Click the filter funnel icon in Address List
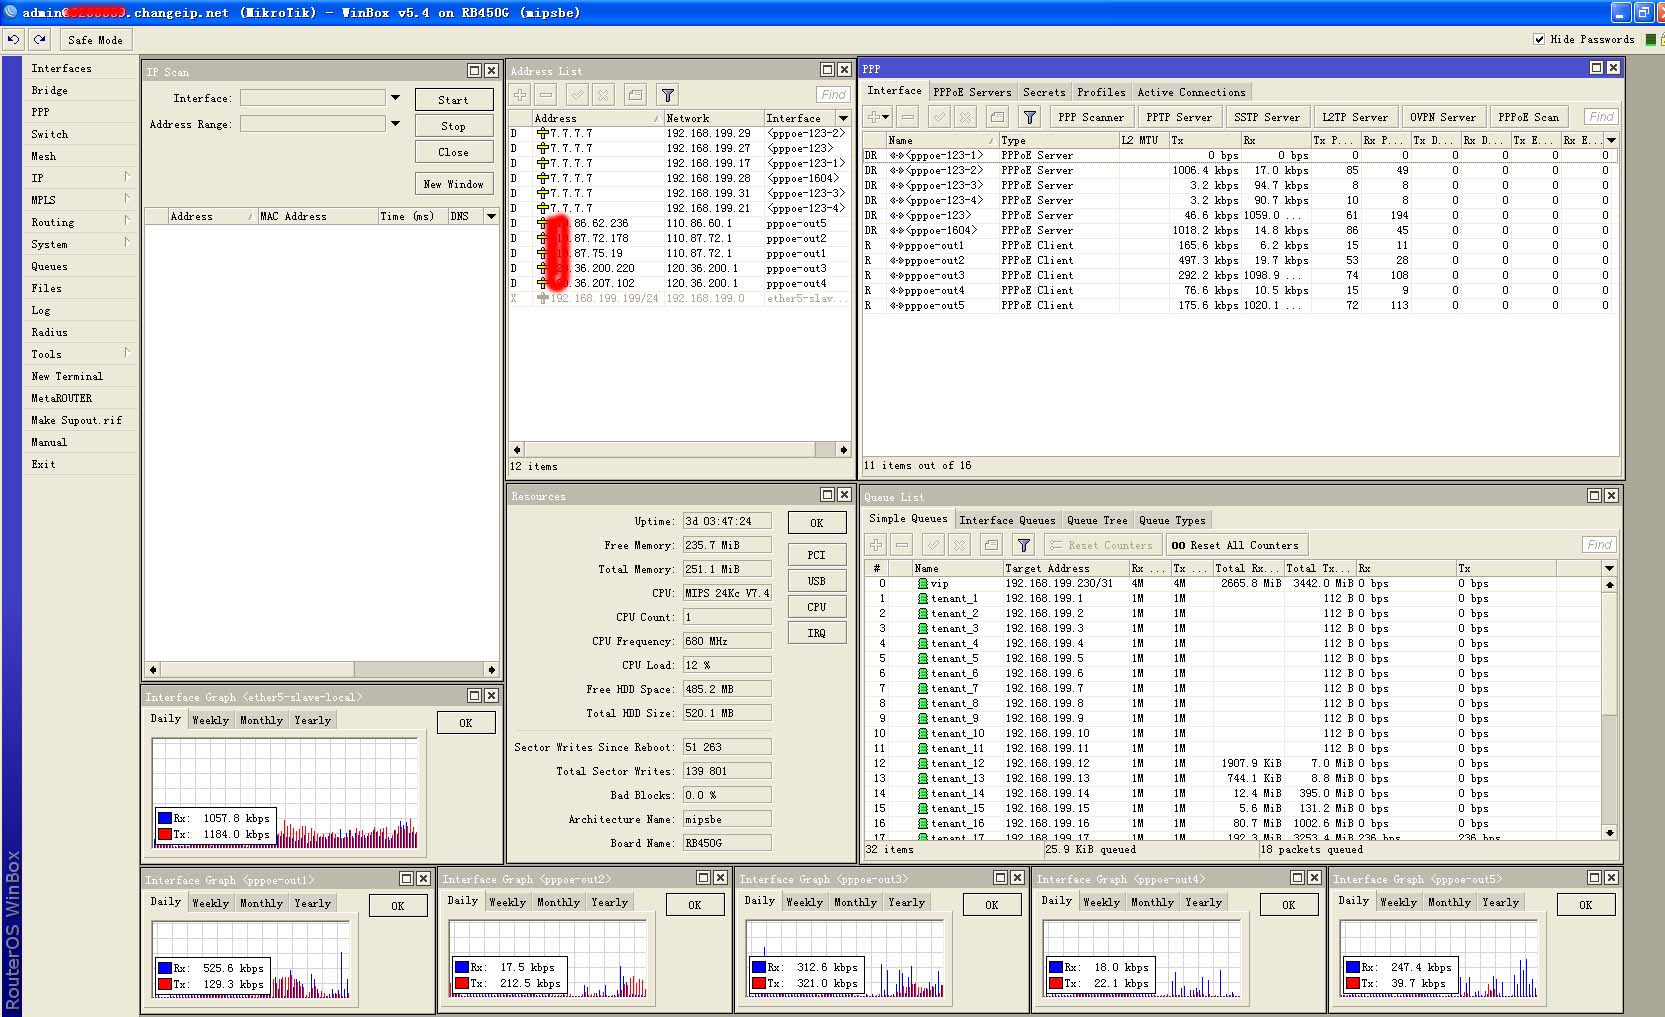The height and width of the screenshot is (1017, 1665). coord(667,95)
